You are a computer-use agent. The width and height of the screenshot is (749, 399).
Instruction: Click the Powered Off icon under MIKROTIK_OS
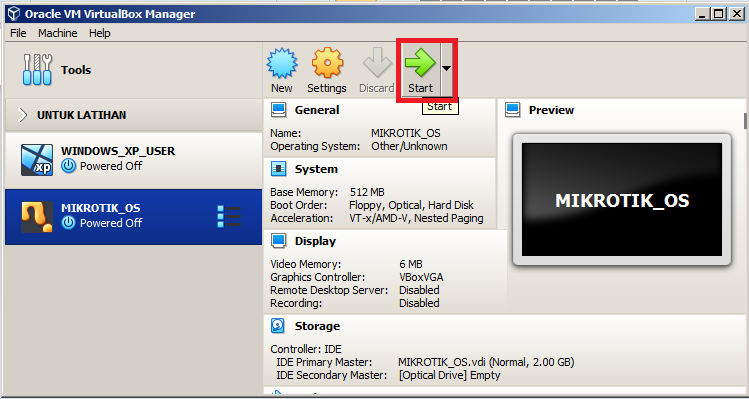pos(69,223)
